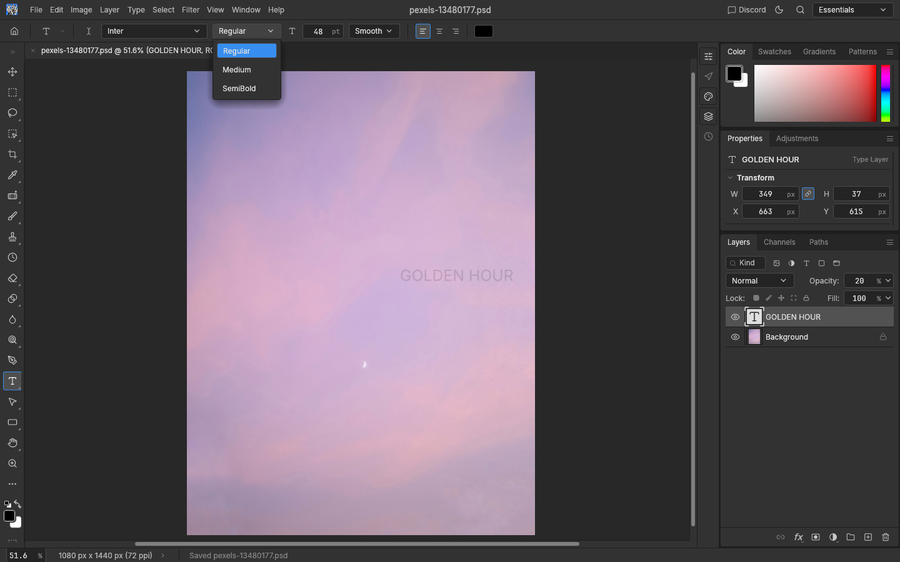The width and height of the screenshot is (900, 562).
Task: Select the Object Selection tool
Action: (x=12, y=134)
